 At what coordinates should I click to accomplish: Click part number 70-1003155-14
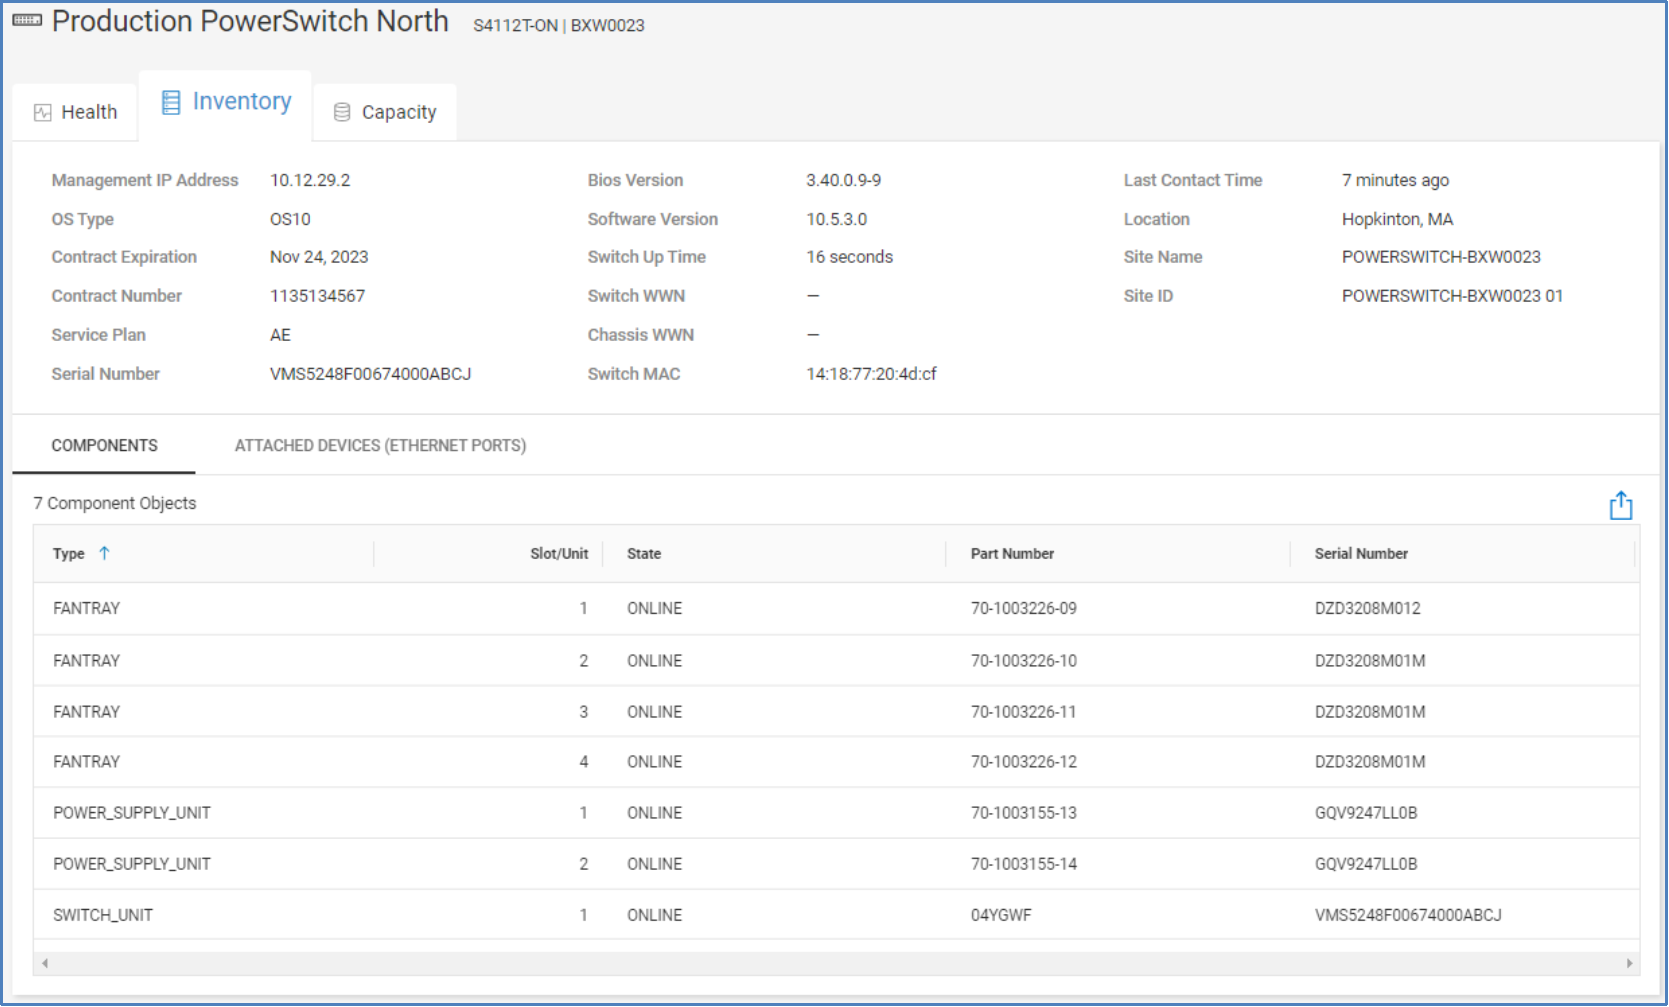point(1023,864)
